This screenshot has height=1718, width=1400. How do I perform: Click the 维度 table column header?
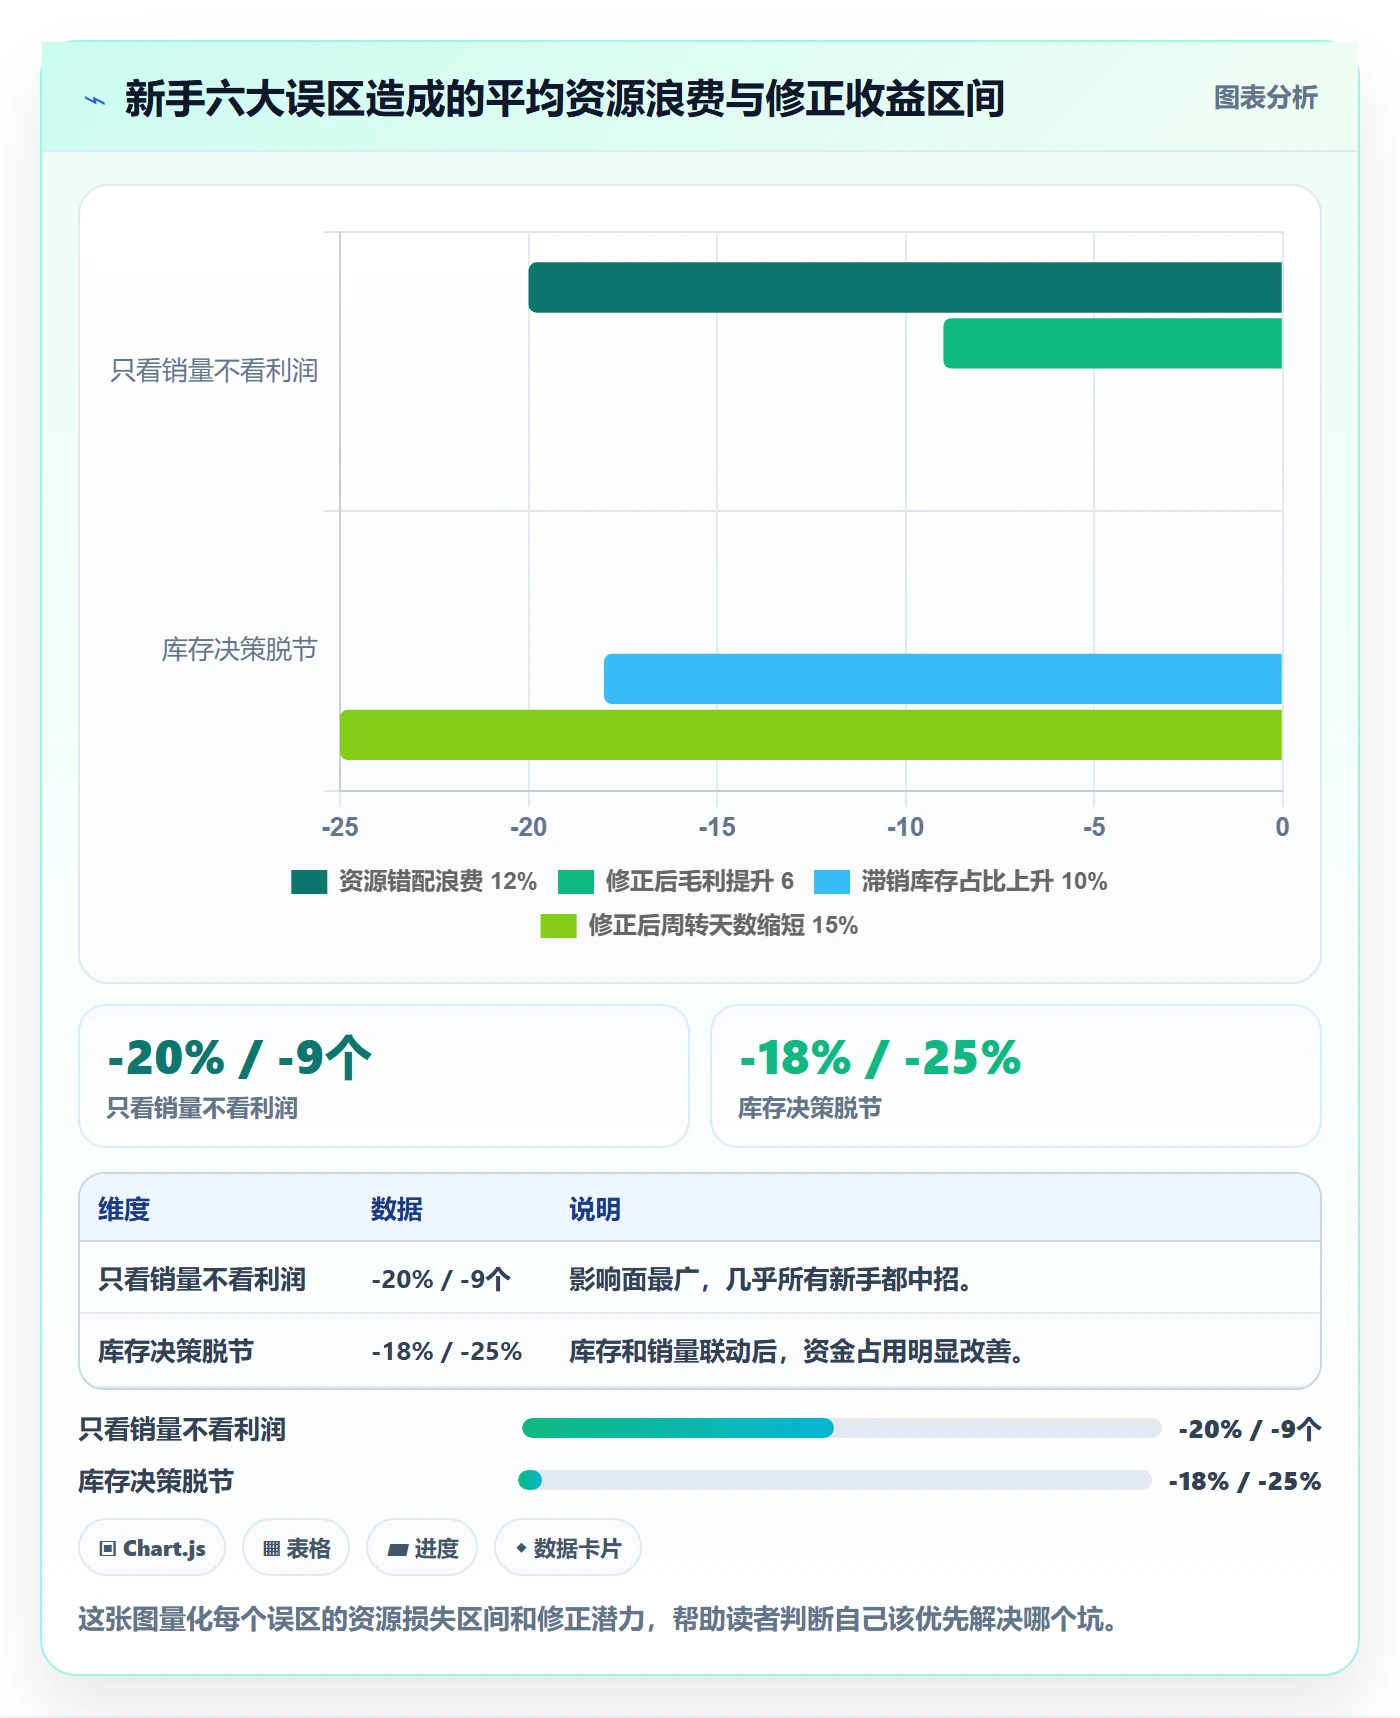point(124,1209)
